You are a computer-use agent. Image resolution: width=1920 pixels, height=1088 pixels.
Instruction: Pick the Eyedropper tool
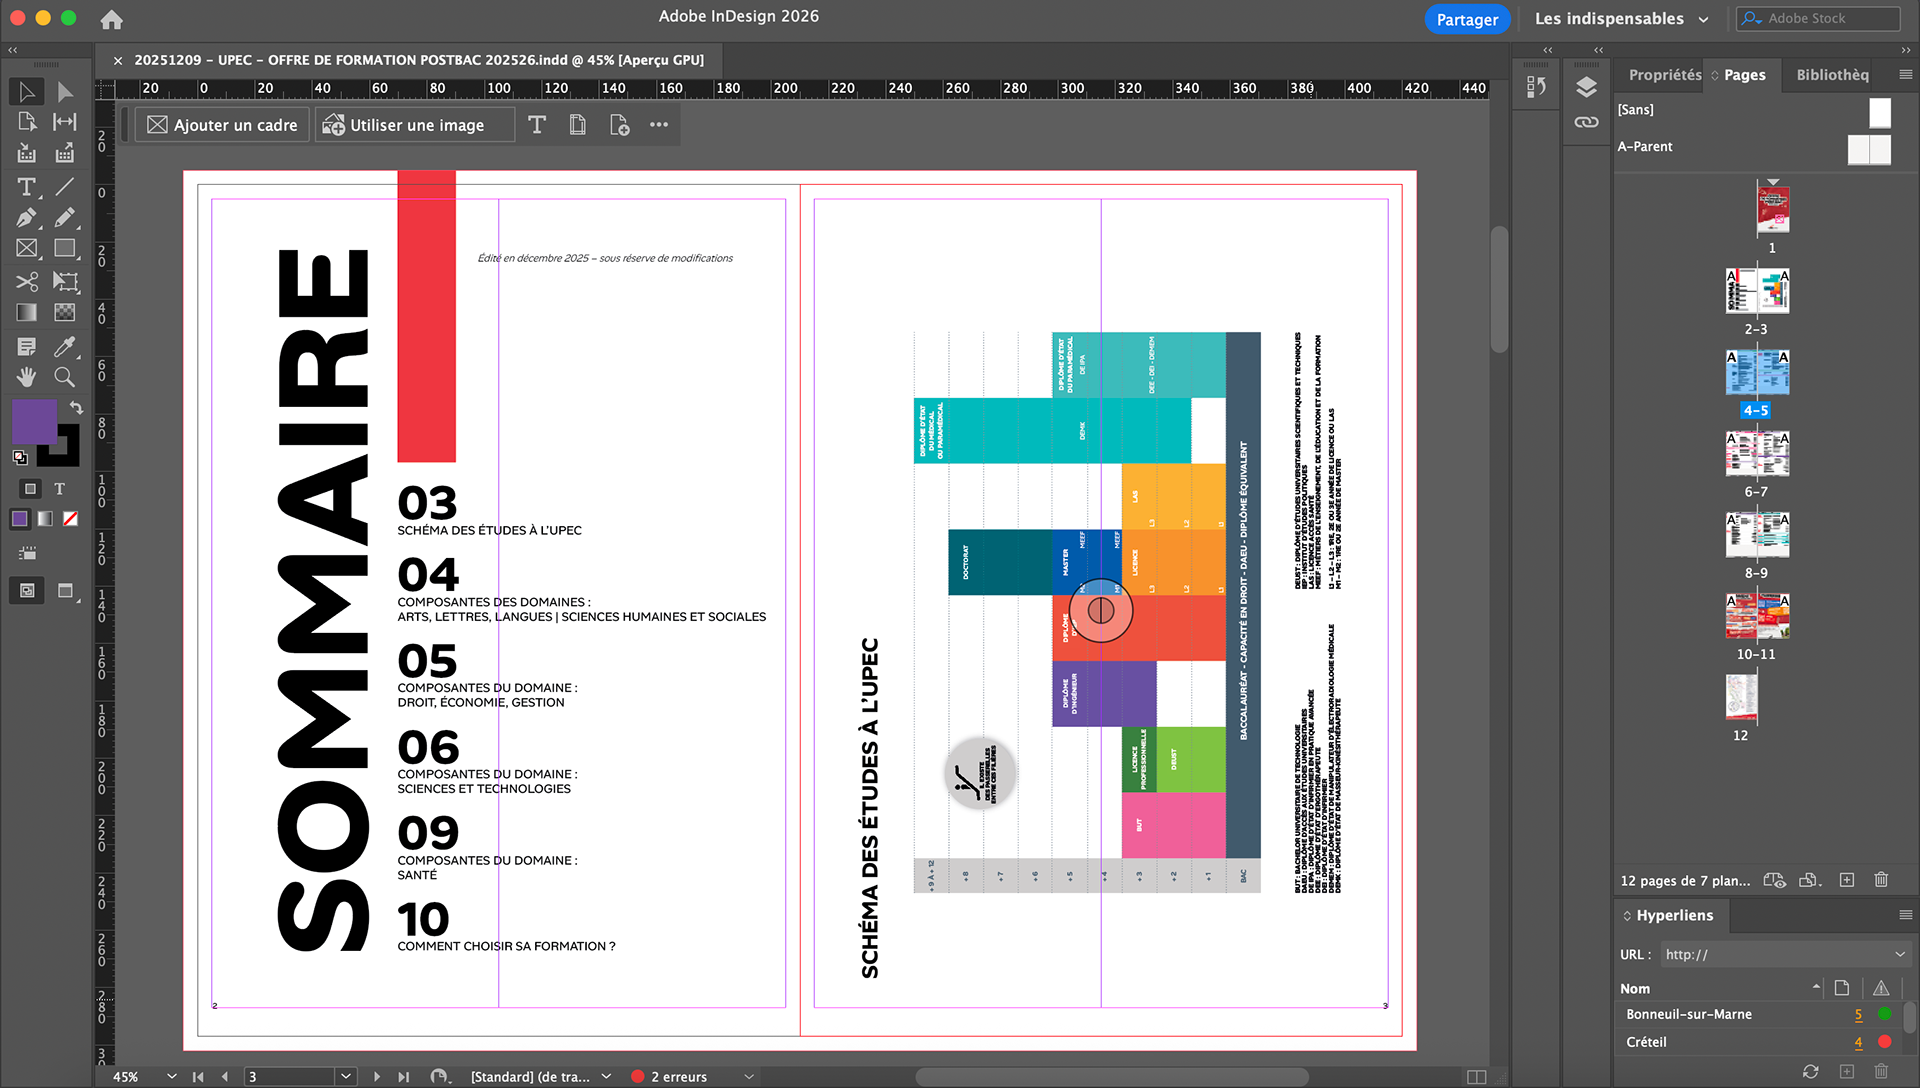point(64,346)
